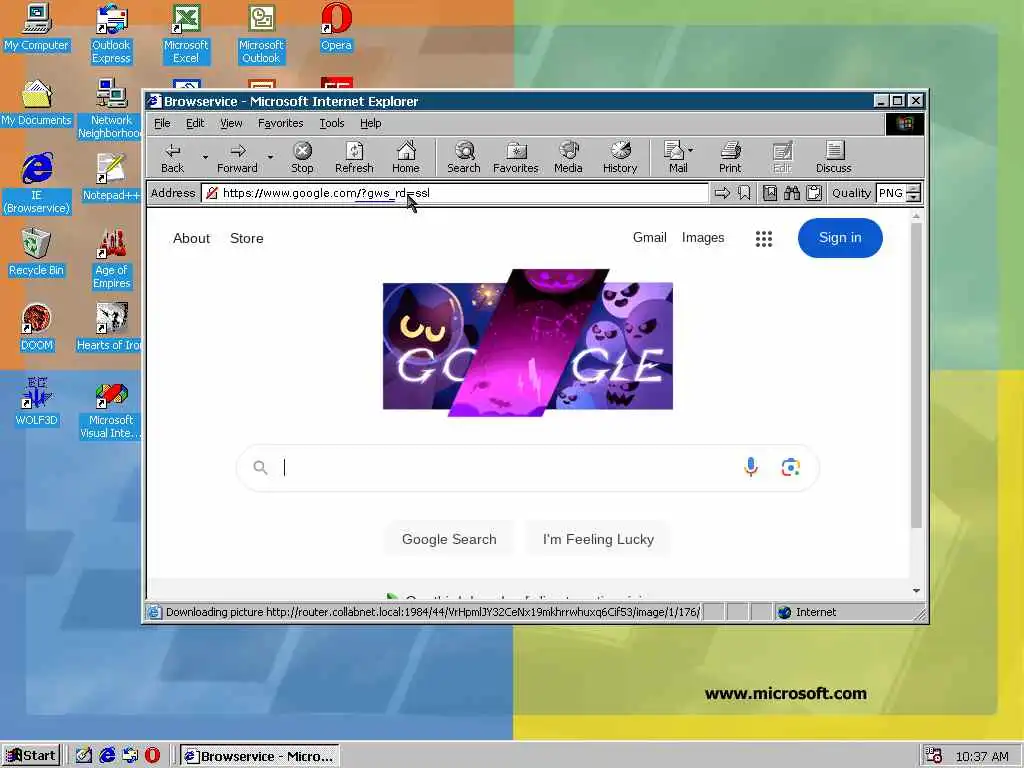Screen dimensions: 1024x768
Task: Click the Halloween Google doodle image
Action: pyautogui.click(x=528, y=343)
